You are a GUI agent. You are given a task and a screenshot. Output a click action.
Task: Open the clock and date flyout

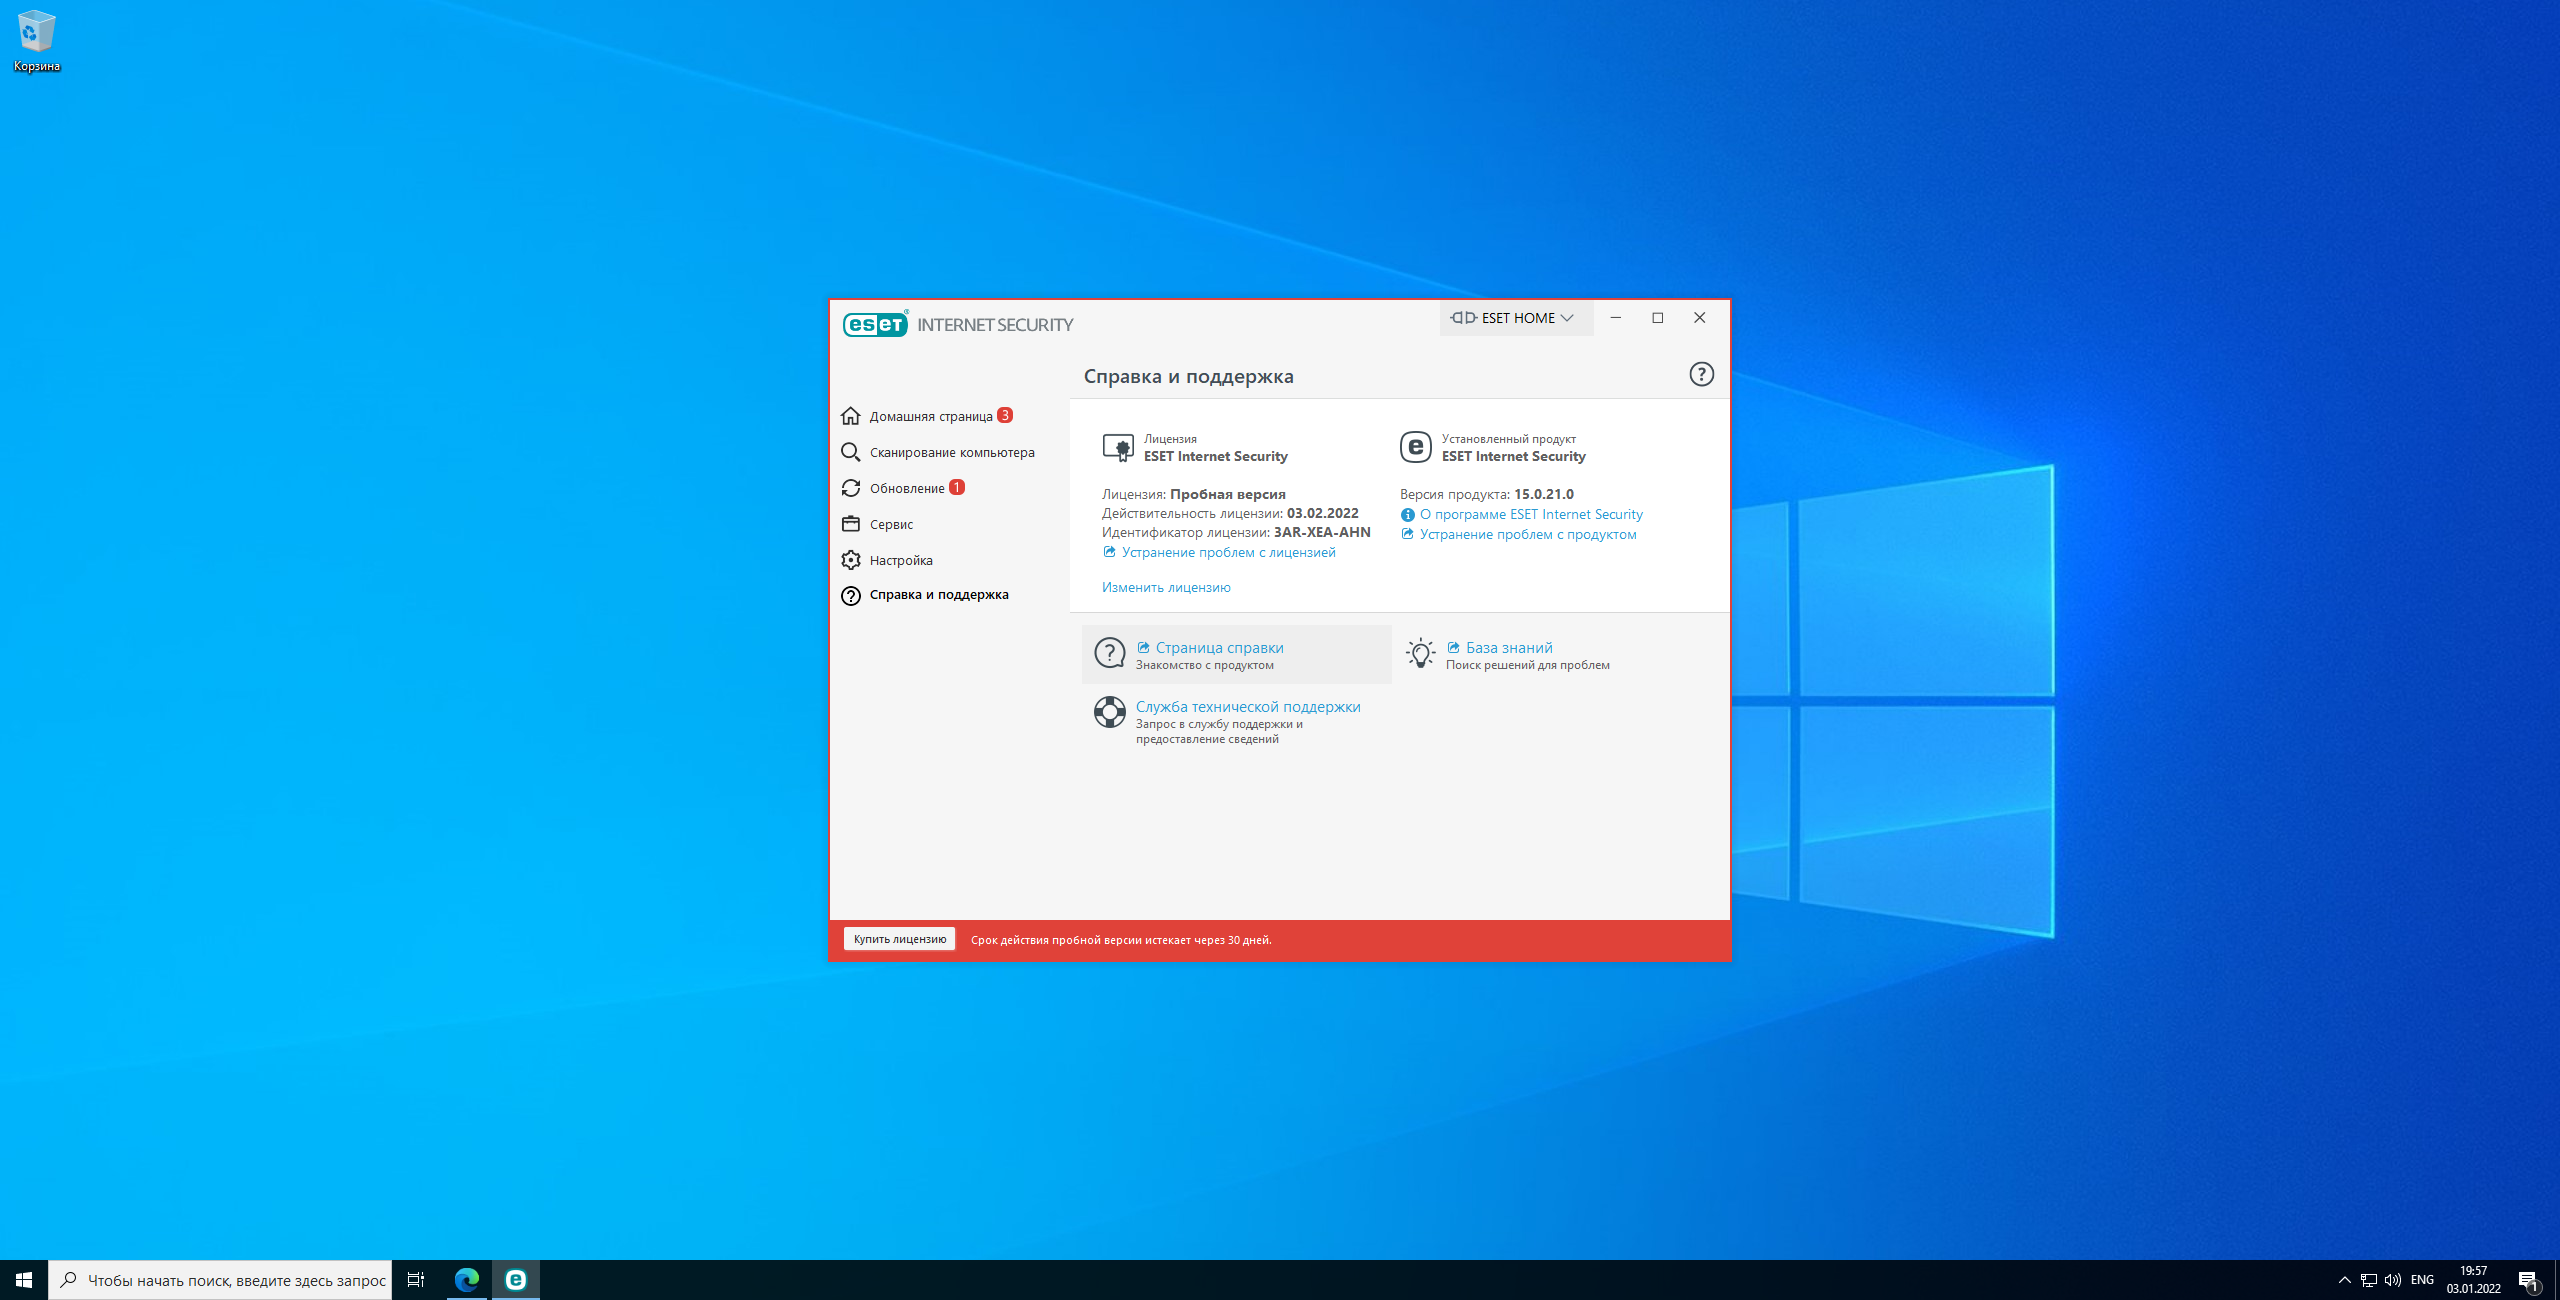[2473, 1280]
